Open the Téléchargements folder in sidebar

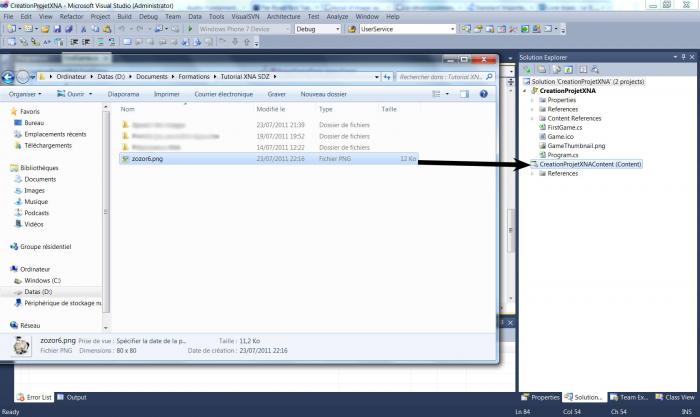coord(50,145)
